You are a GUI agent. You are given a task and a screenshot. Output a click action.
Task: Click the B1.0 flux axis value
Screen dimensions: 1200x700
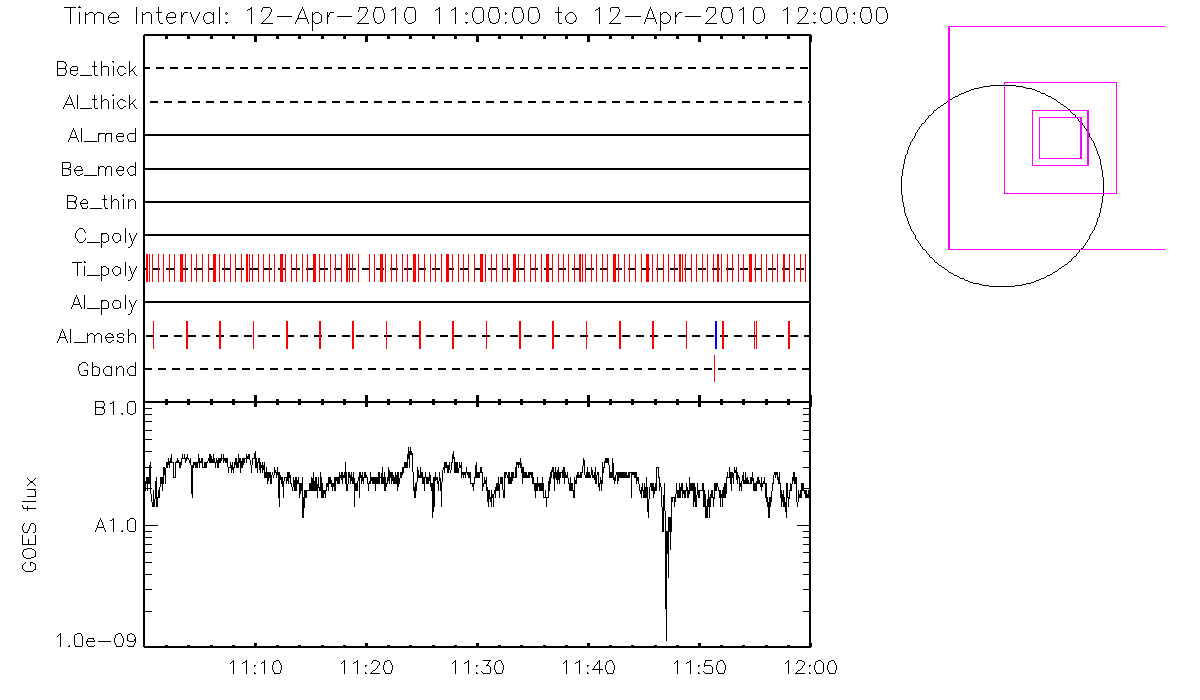point(116,409)
